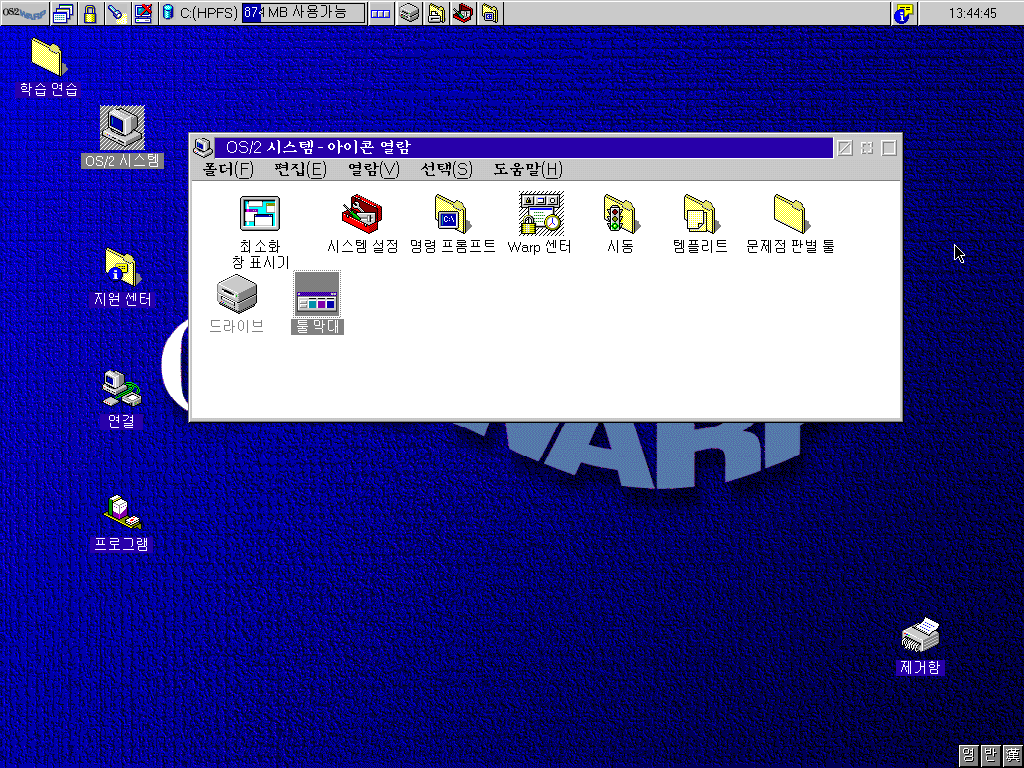Click the flashlight find-objects icon
Screen dimensions: 1024x768
(117, 13)
